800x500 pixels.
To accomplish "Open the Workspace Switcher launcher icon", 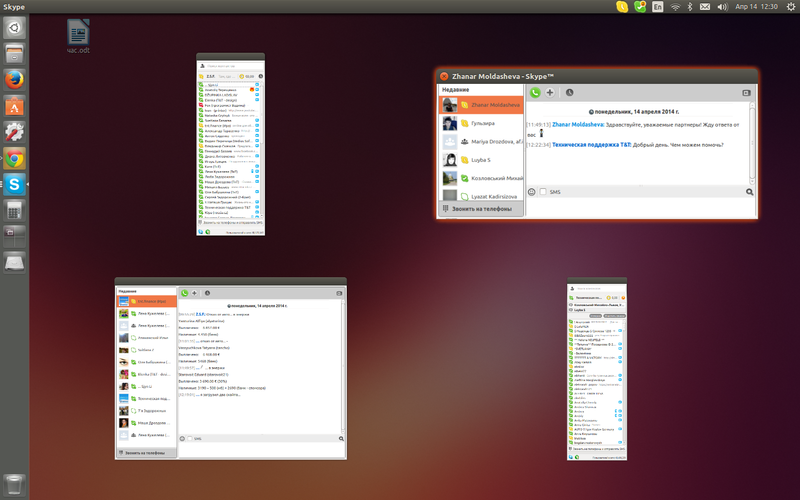I will click(x=14, y=237).
